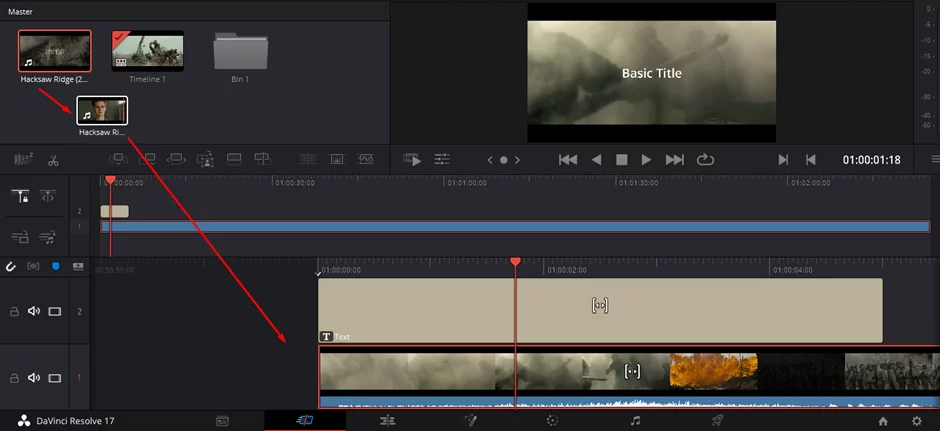Viewport: 940px width, 431px height.
Task: Click the Place on Top icon
Action: [x=234, y=159]
